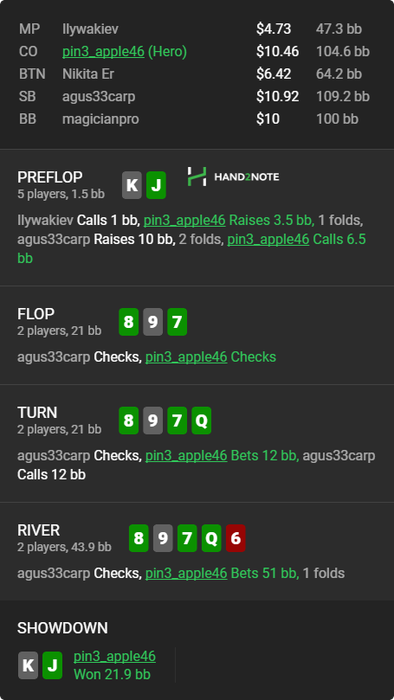Open pin3_apple46 link in showdown section
The image size is (394, 700).
(115, 656)
